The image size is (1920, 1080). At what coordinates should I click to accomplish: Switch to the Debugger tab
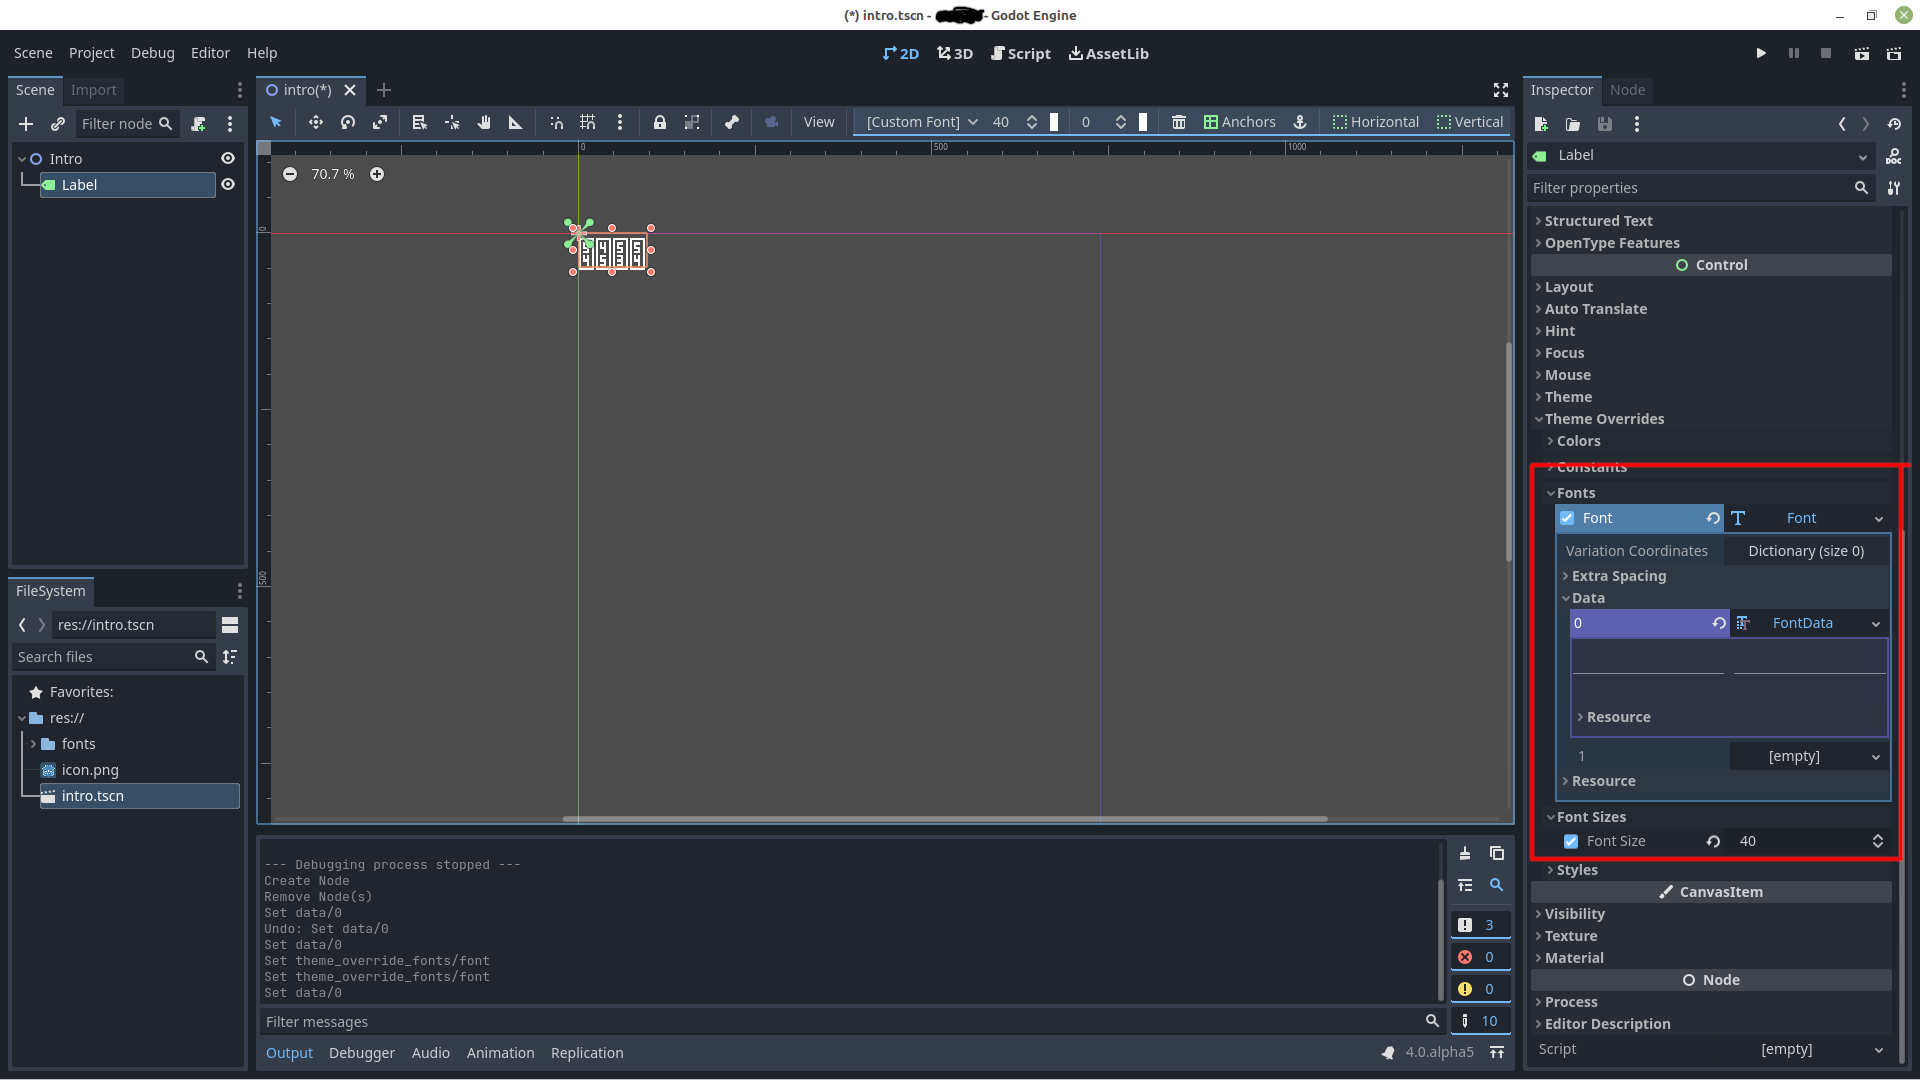pyautogui.click(x=362, y=1053)
